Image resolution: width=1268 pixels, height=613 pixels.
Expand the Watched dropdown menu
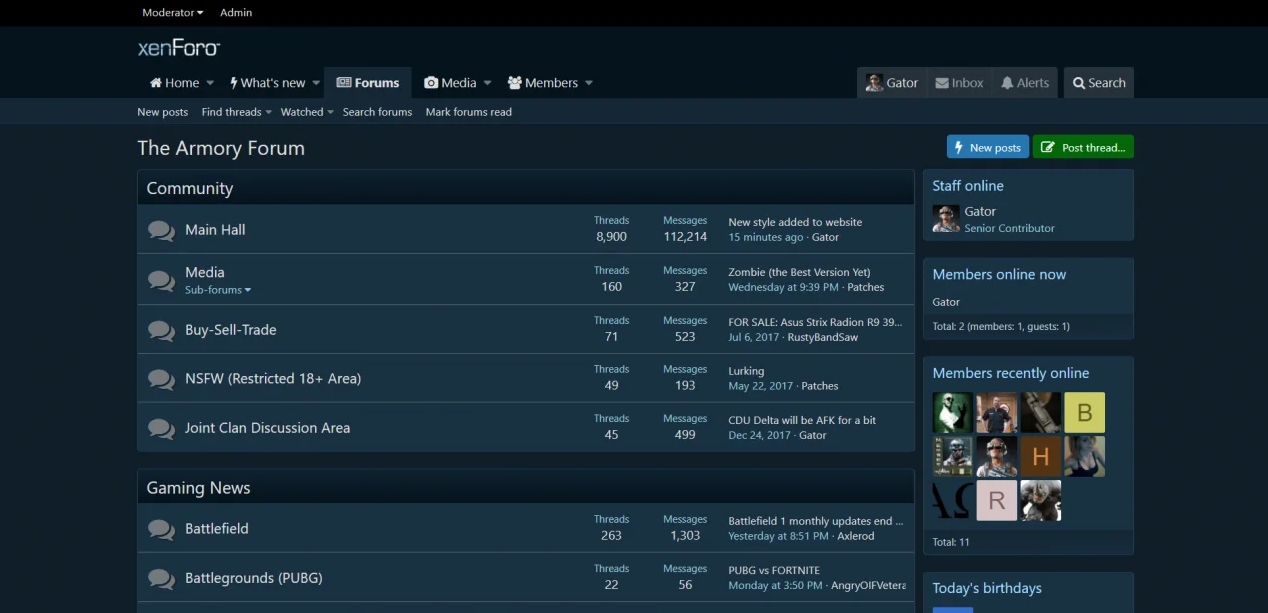point(307,112)
